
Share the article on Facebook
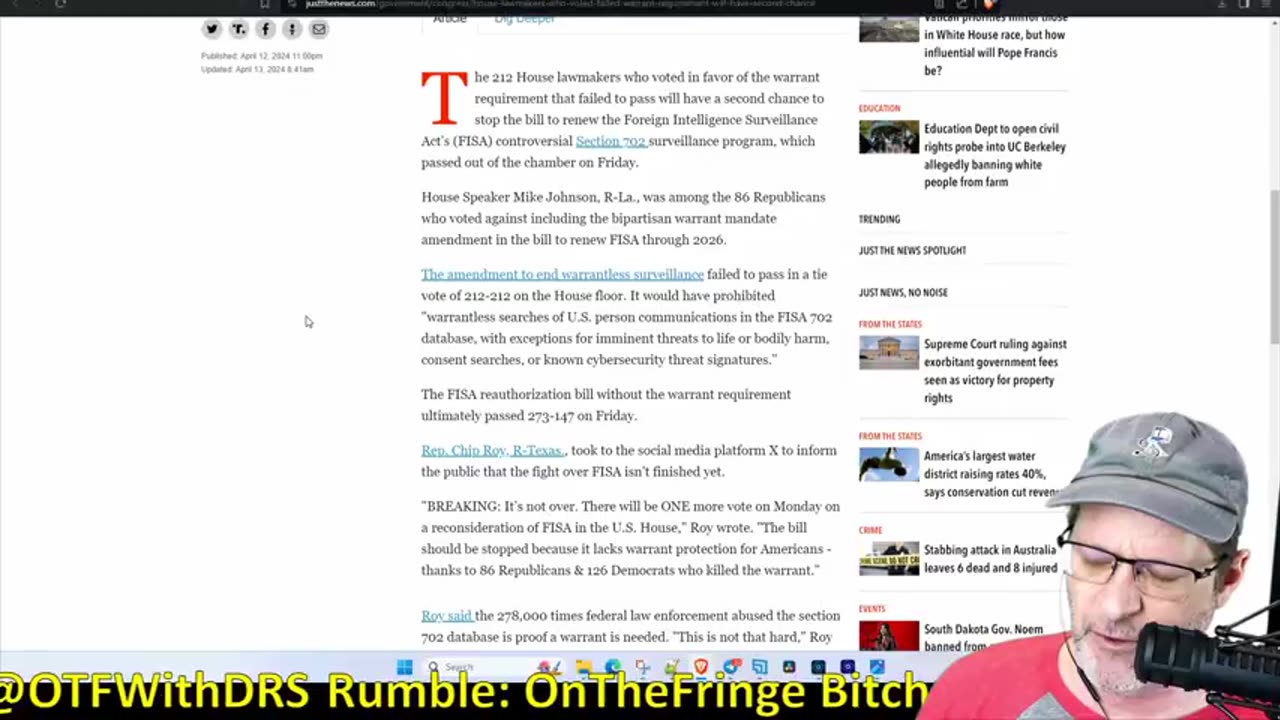(265, 29)
